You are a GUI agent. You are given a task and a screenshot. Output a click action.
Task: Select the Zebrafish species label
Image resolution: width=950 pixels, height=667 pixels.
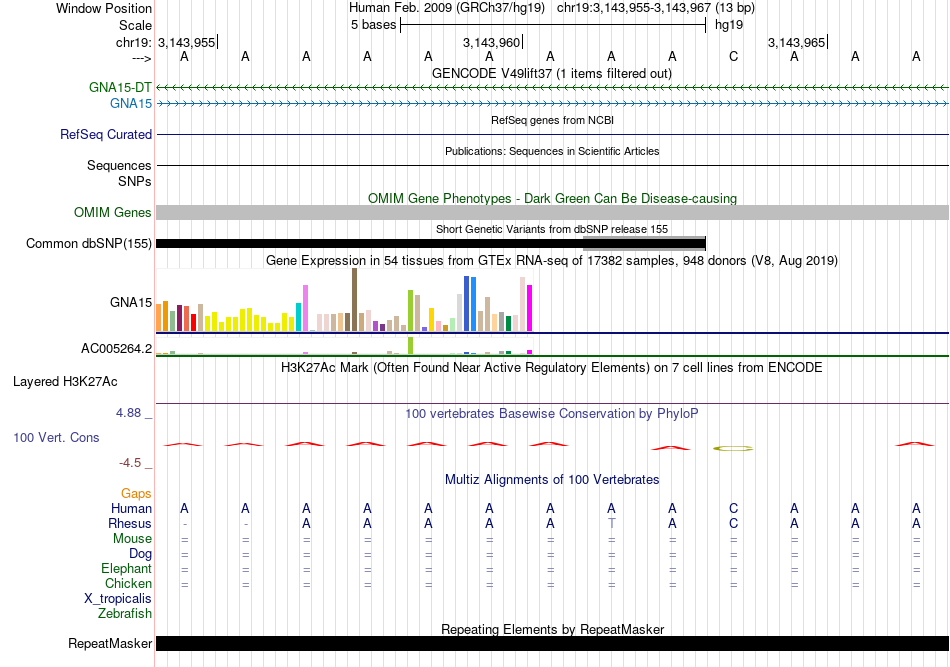pyautogui.click(x=125, y=614)
